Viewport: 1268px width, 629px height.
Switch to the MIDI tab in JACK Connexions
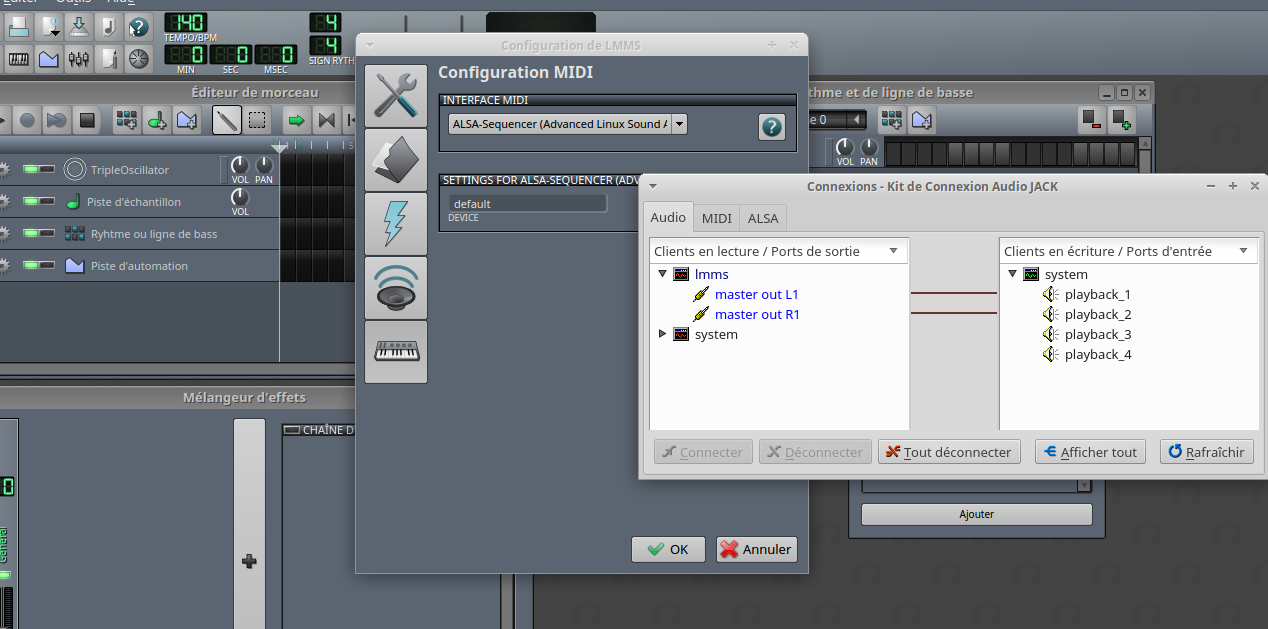(716, 218)
